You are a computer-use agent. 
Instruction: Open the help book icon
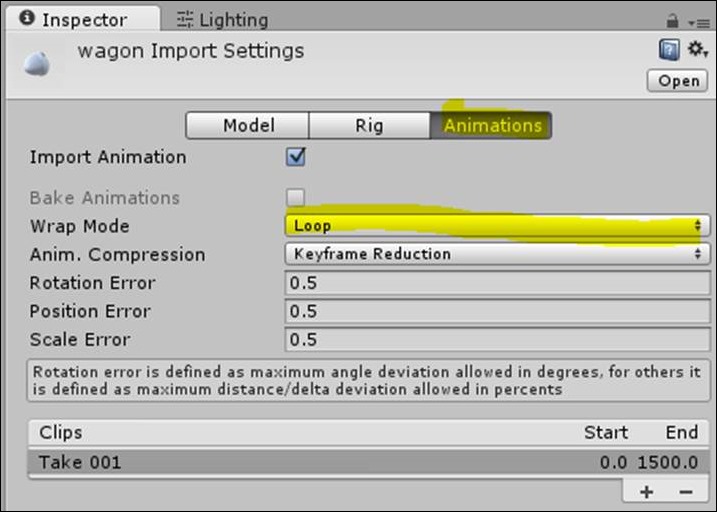pyautogui.click(x=669, y=49)
